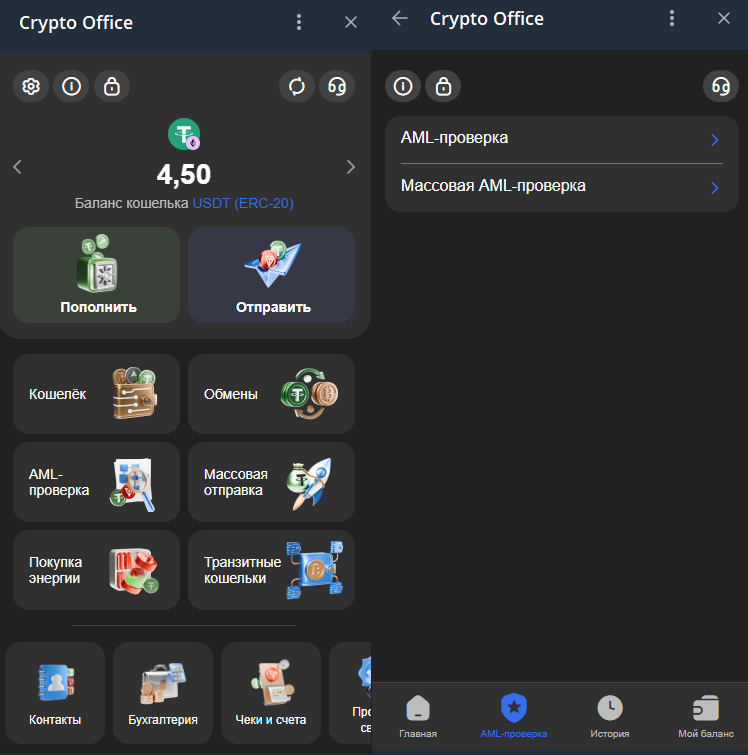Viewport: 748px width, 755px height.
Task: Open Покупка энергии tile
Action: point(97,570)
